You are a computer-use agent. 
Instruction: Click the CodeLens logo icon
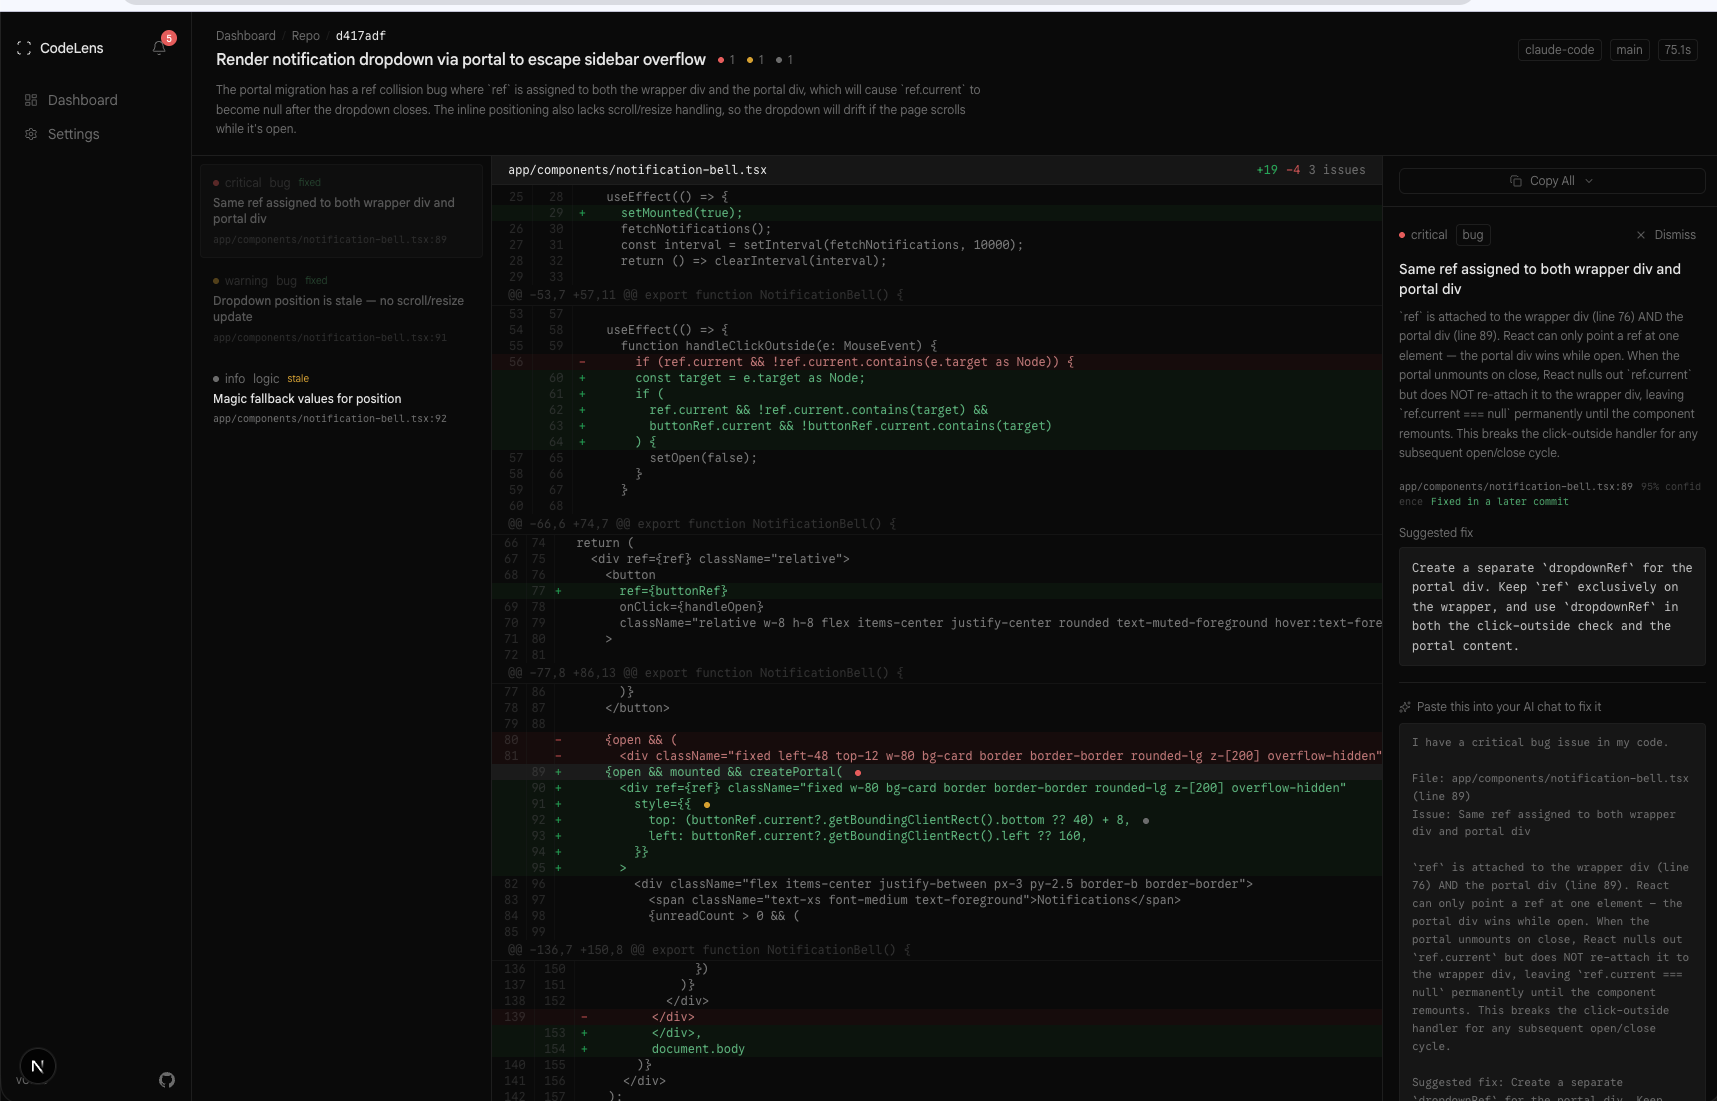[24, 48]
